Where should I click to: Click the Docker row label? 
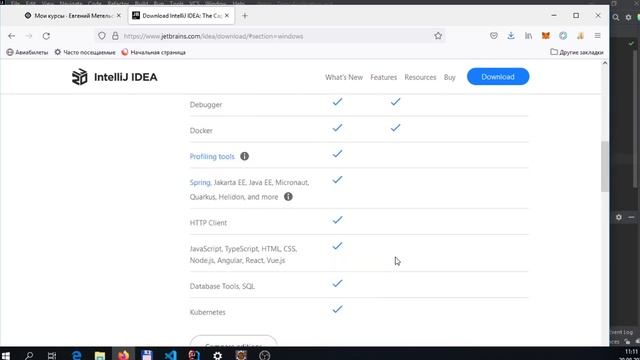point(201,131)
